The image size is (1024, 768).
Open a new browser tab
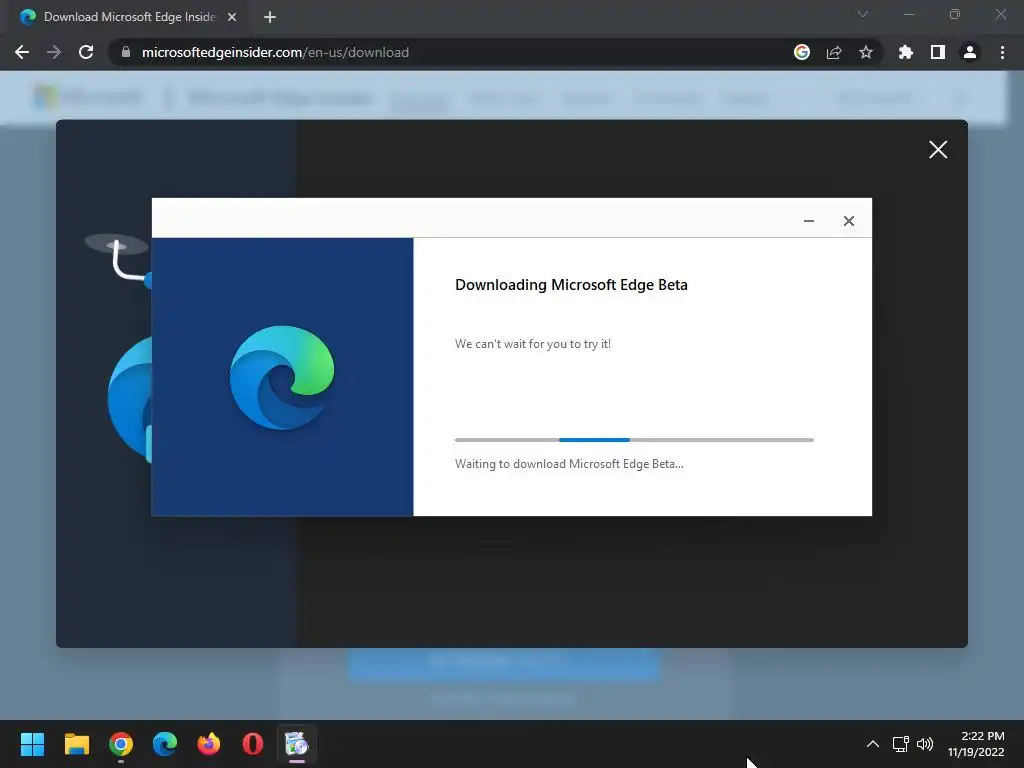270,17
